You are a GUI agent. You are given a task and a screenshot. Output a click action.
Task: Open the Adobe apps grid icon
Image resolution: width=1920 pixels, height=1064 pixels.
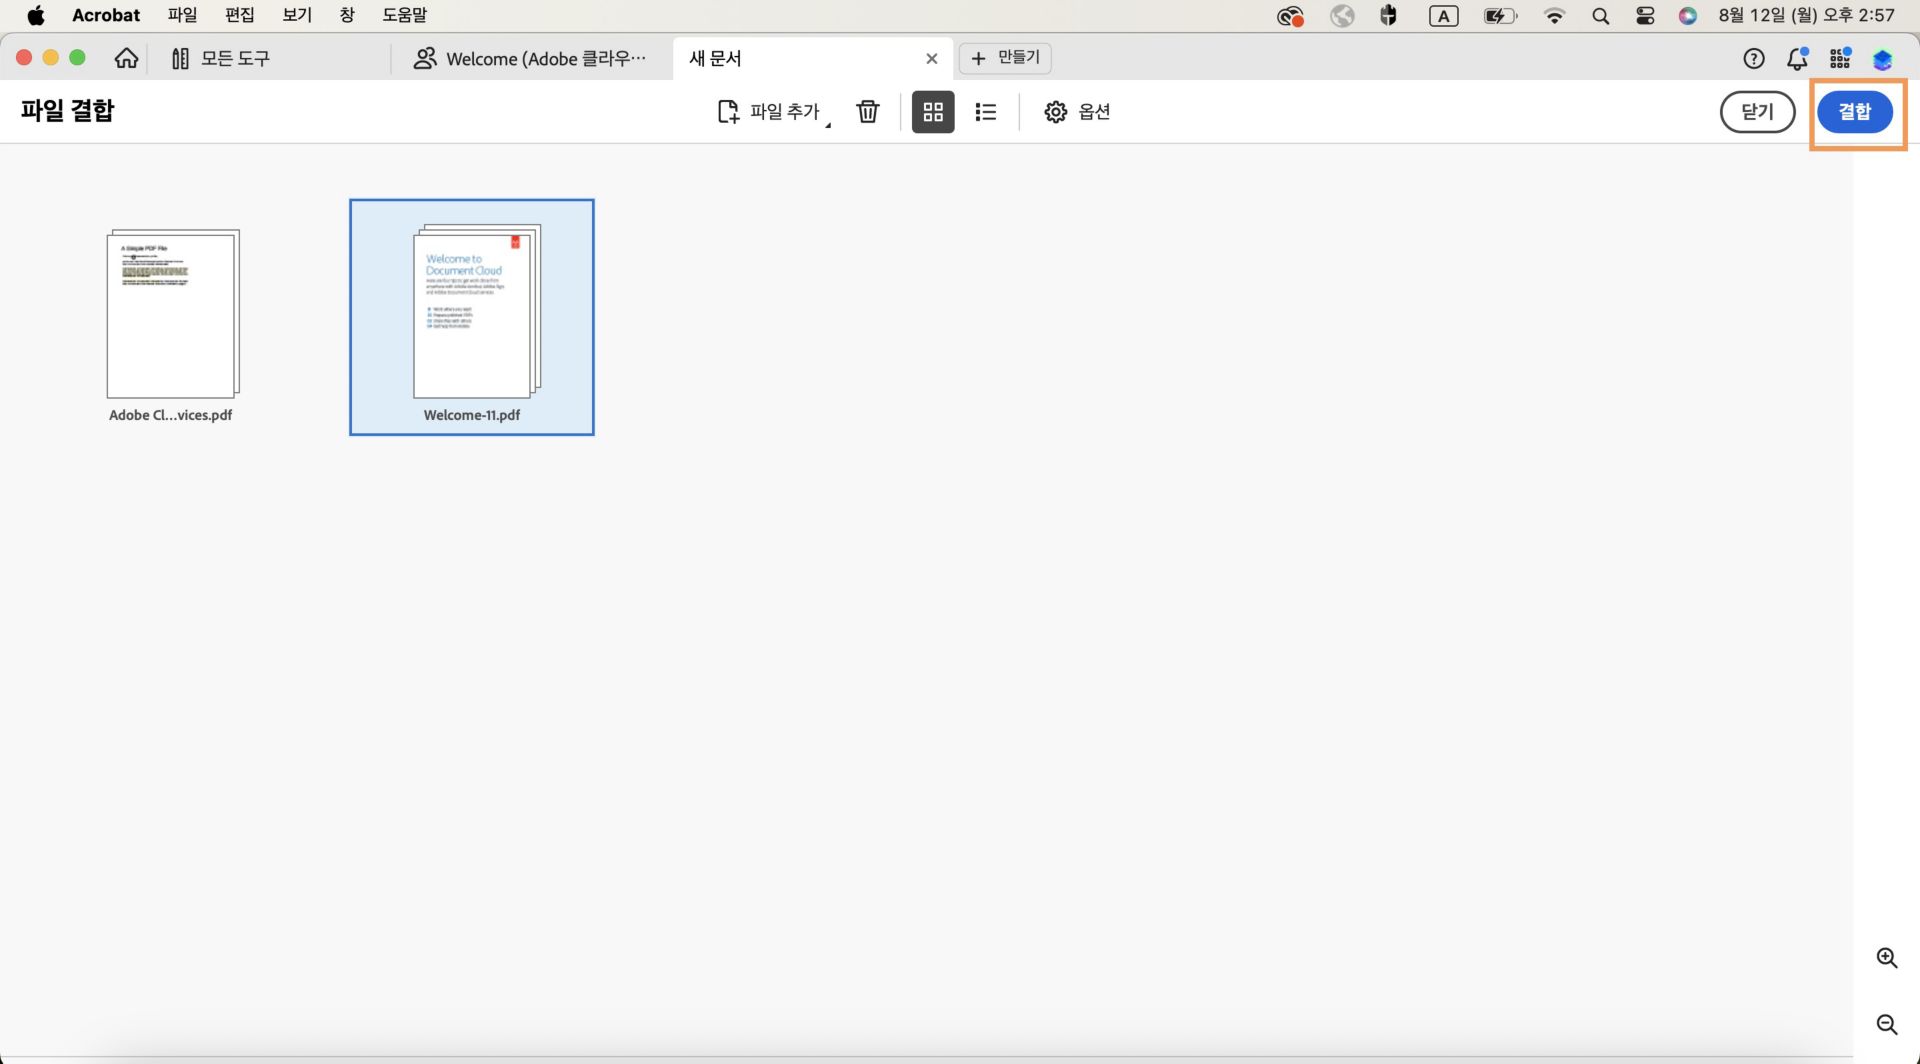pyautogui.click(x=1840, y=59)
